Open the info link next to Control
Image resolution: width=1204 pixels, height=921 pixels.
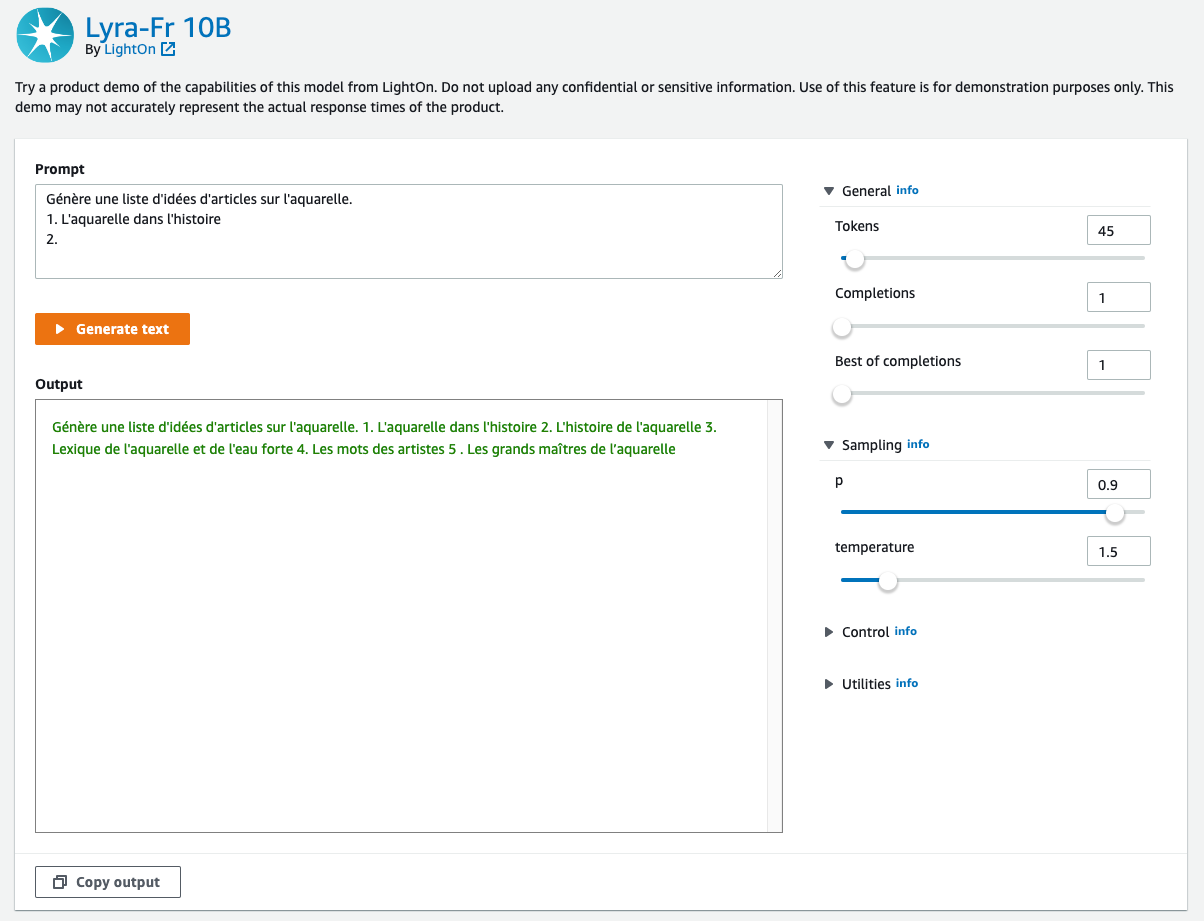905,631
